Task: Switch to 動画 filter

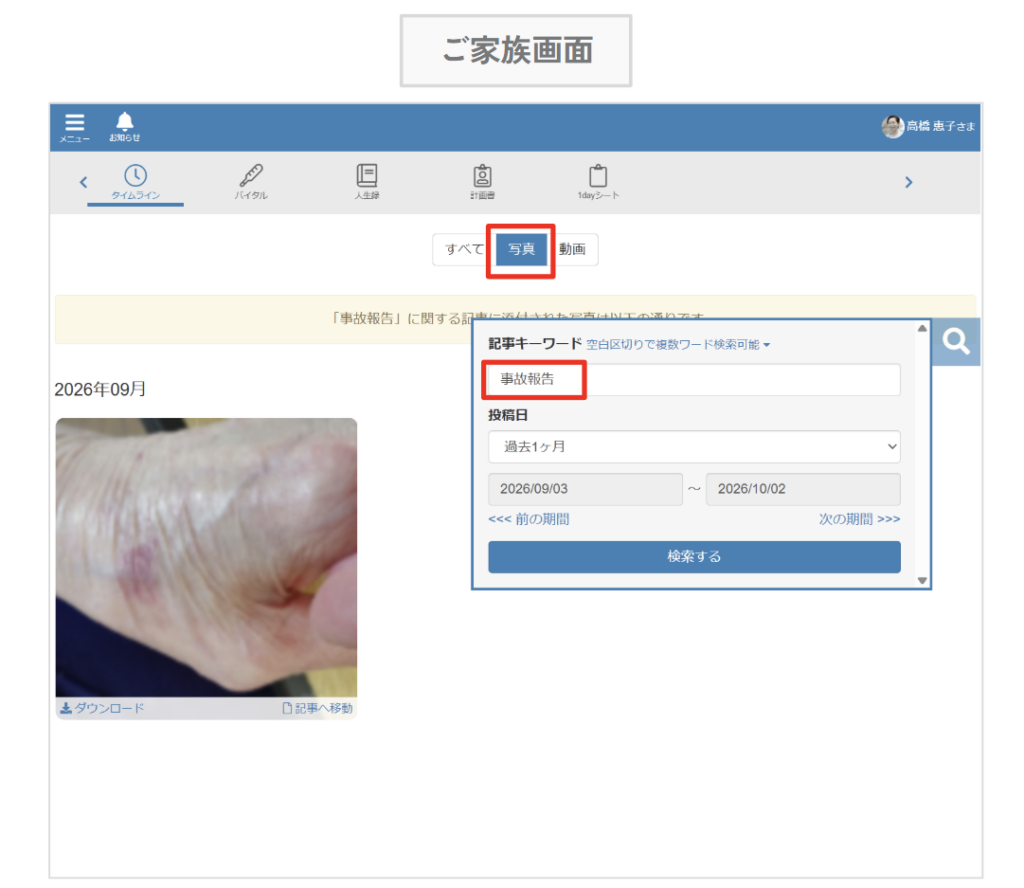Action: point(572,249)
